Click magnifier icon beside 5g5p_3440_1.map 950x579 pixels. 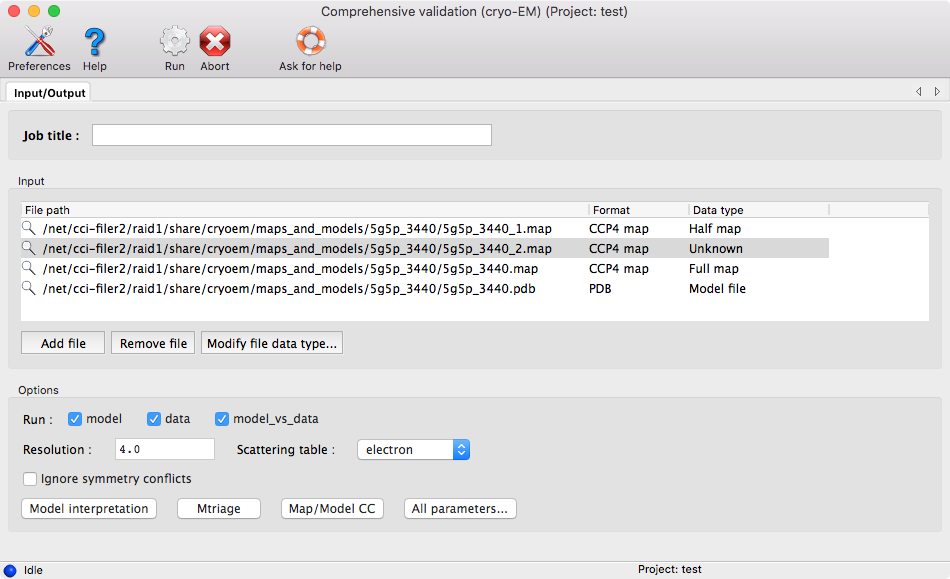[29, 229]
